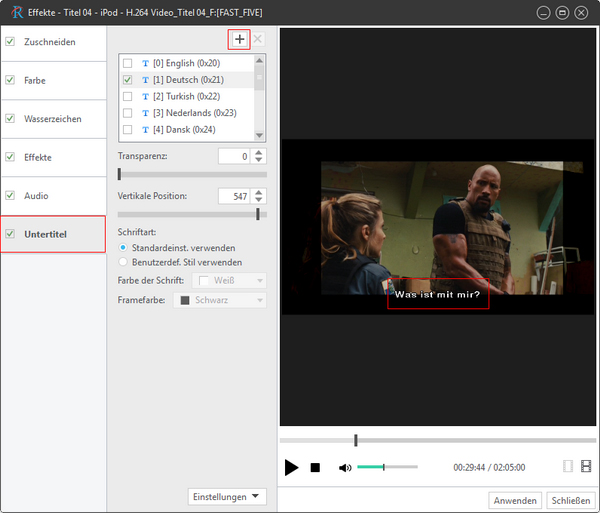Click the 00:29:44 / 02:05:00 time display
This screenshot has height=513, width=600.
point(489,467)
